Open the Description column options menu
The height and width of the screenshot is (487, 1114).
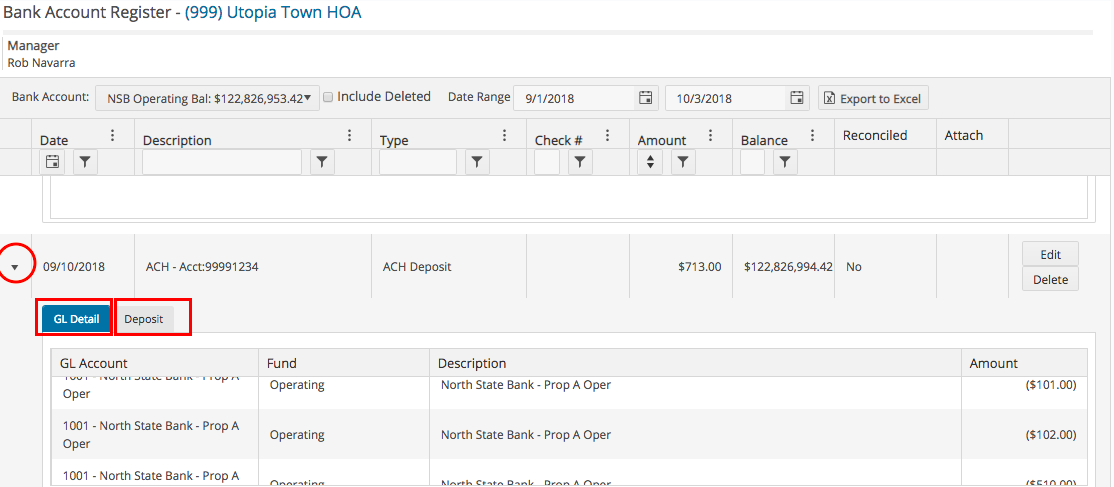click(x=349, y=136)
